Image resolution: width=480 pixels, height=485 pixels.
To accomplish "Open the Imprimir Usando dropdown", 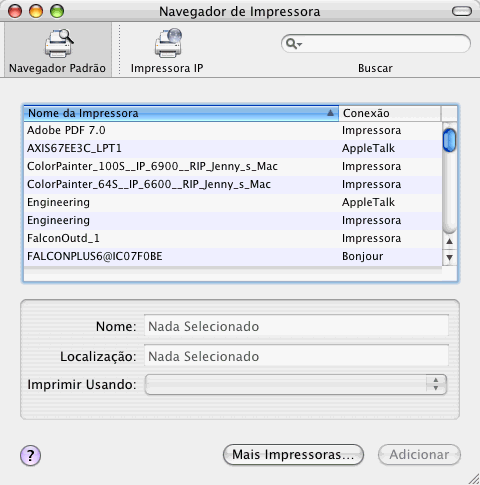I will [296, 384].
